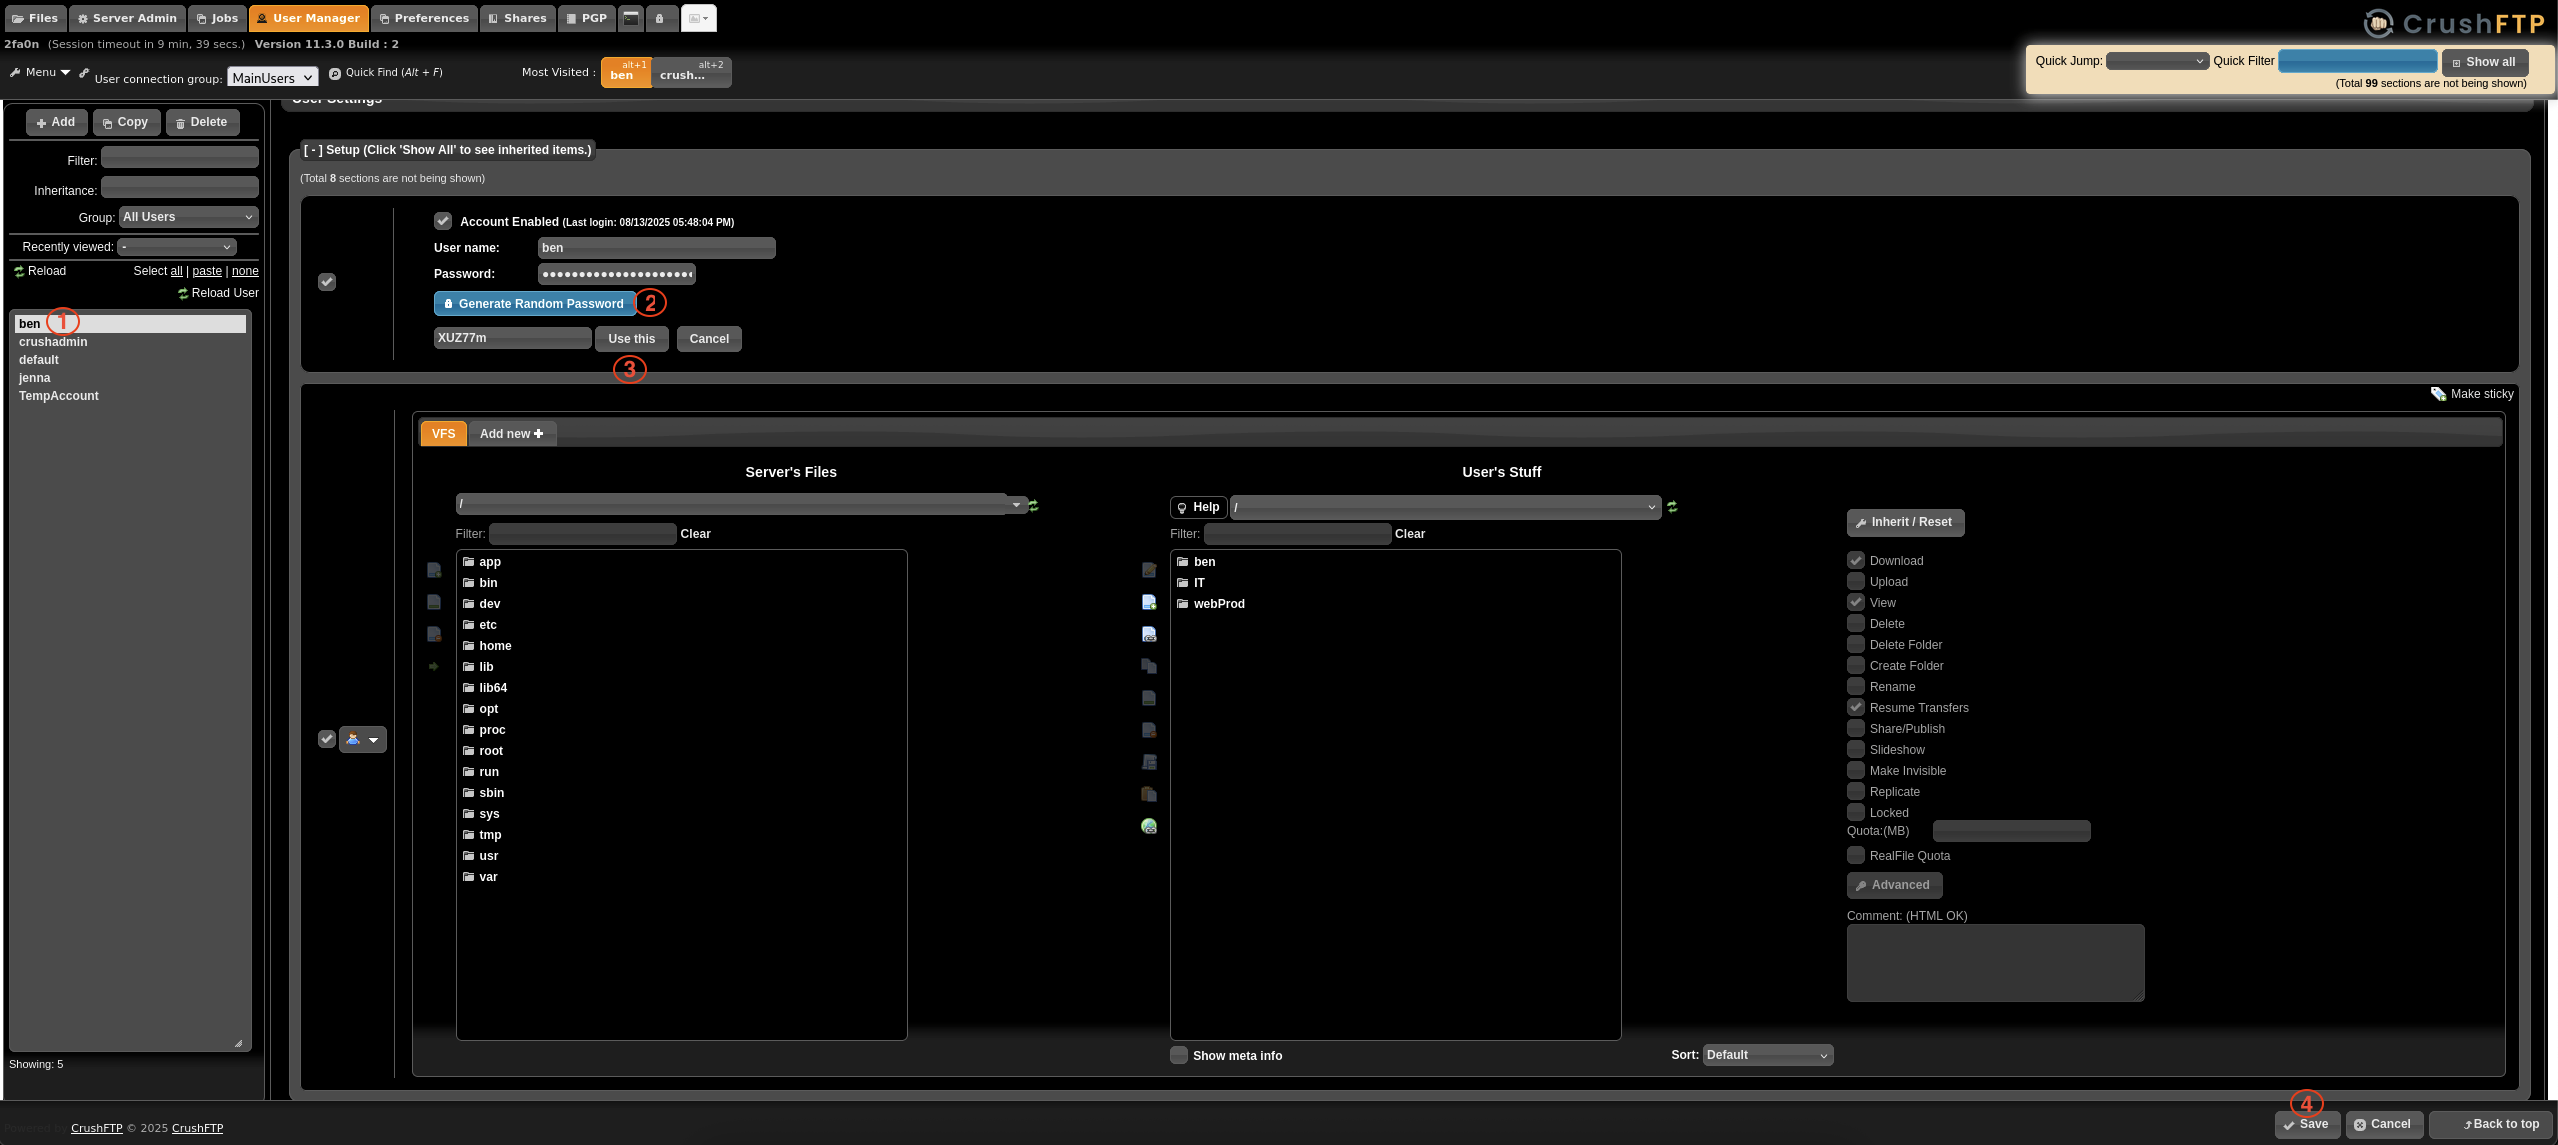The height and width of the screenshot is (1145, 2558).
Task: Click the Quota (MB) input field
Action: (2011, 831)
